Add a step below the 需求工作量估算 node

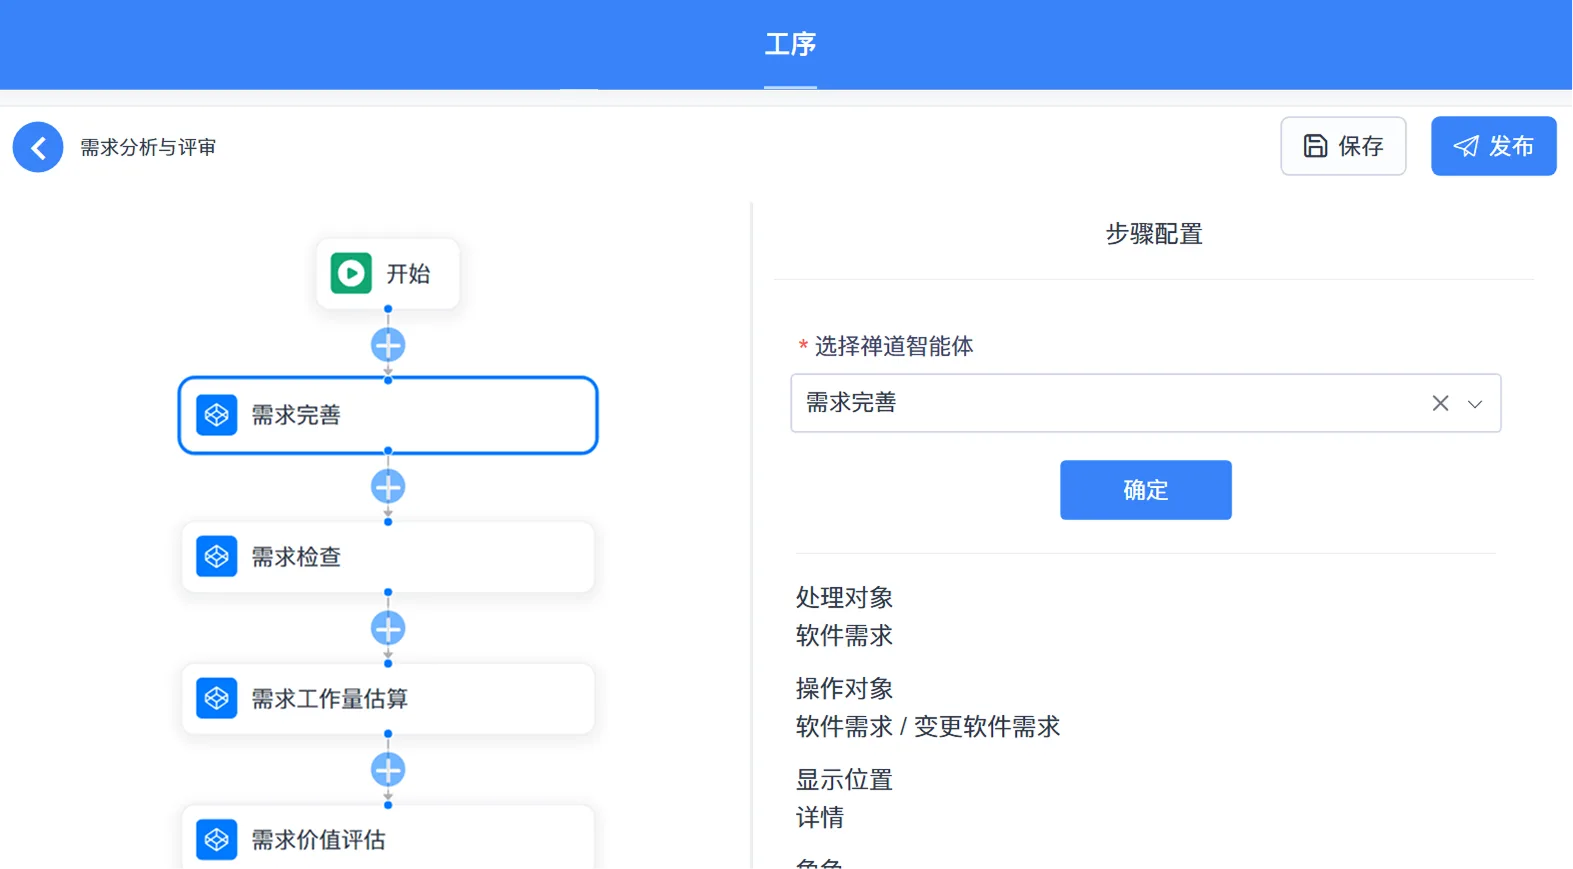pyautogui.click(x=388, y=770)
